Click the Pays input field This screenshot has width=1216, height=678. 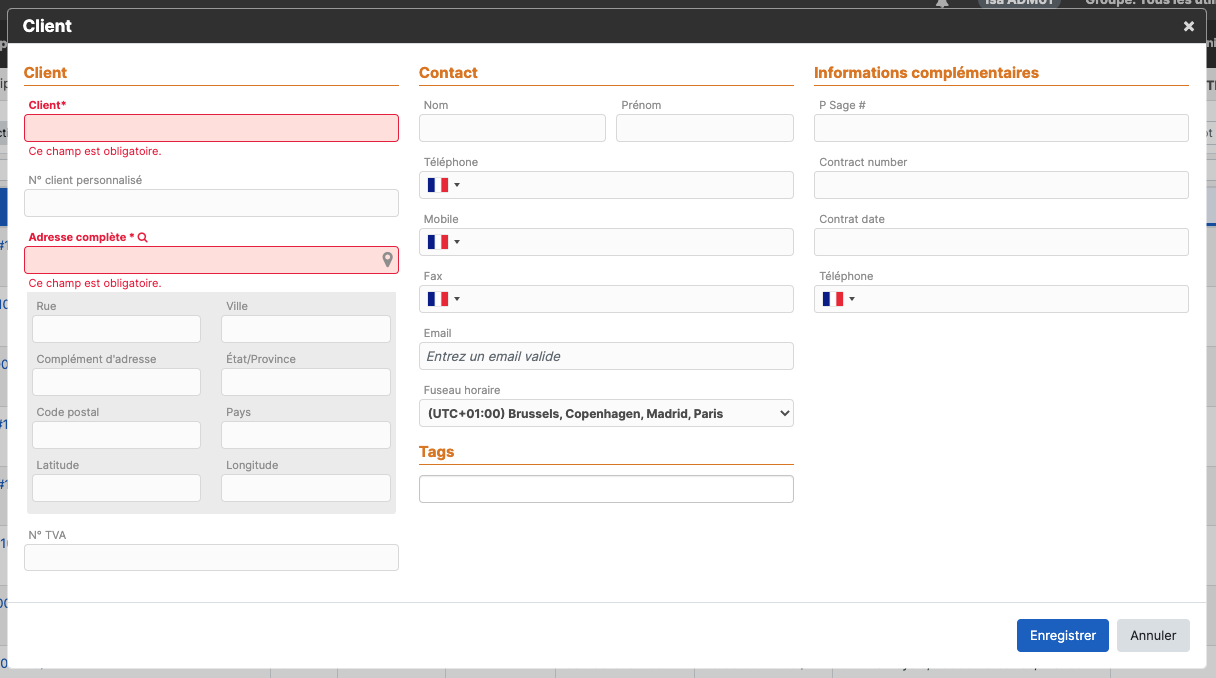[x=306, y=435]
